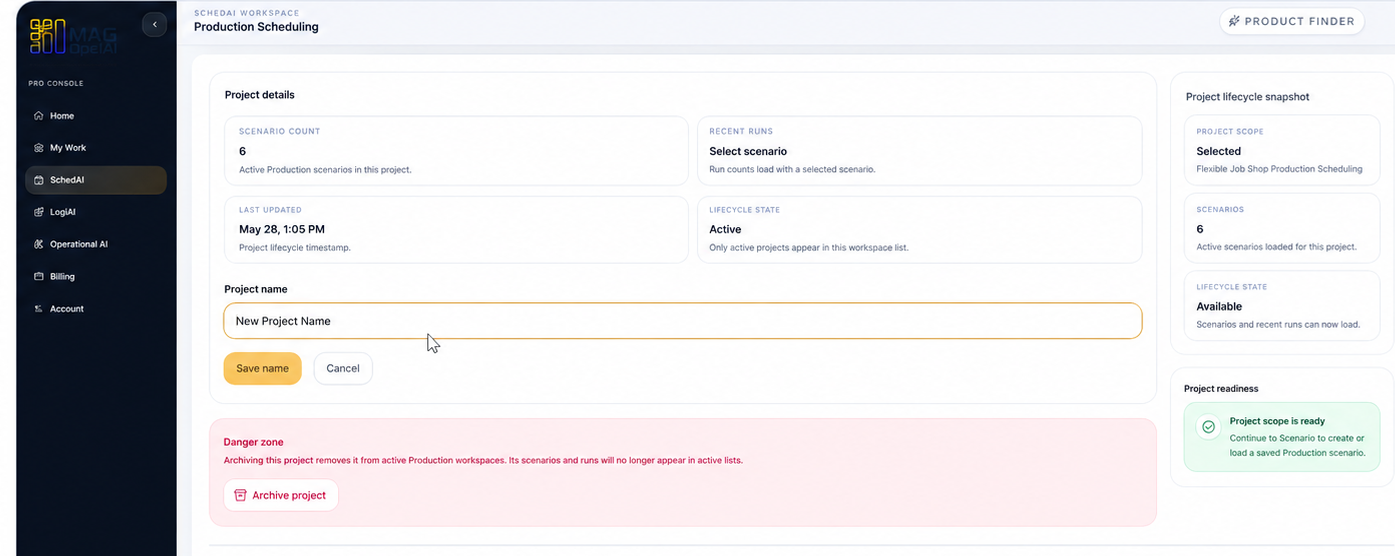Click the 'Project readiness' heading
The image size is (1395, 556).
pyautogui.click(x=1221, y=388)
